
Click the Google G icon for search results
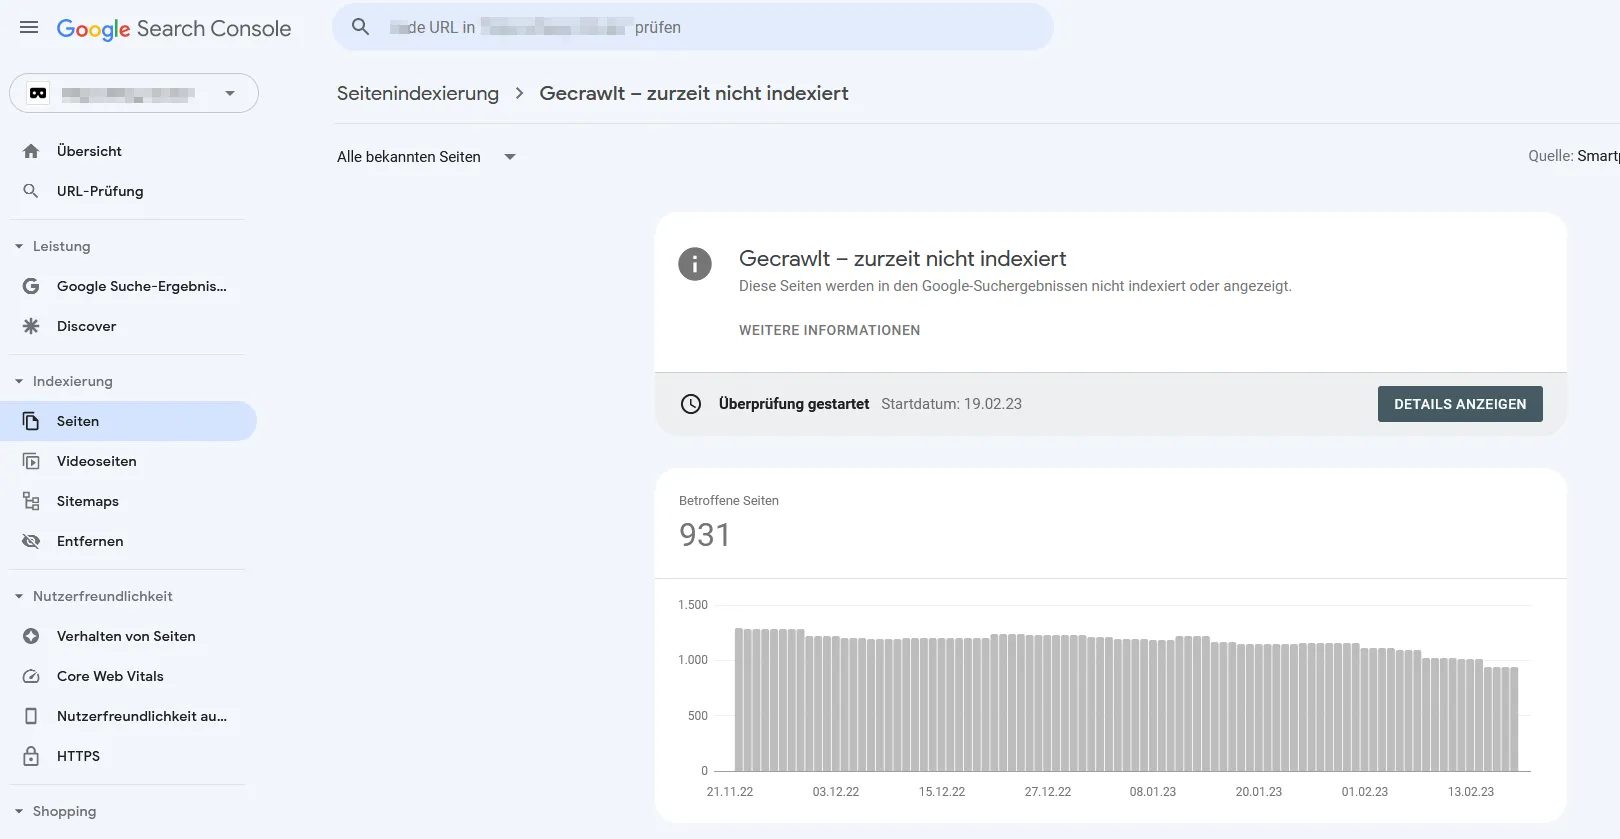click(31, 286)
